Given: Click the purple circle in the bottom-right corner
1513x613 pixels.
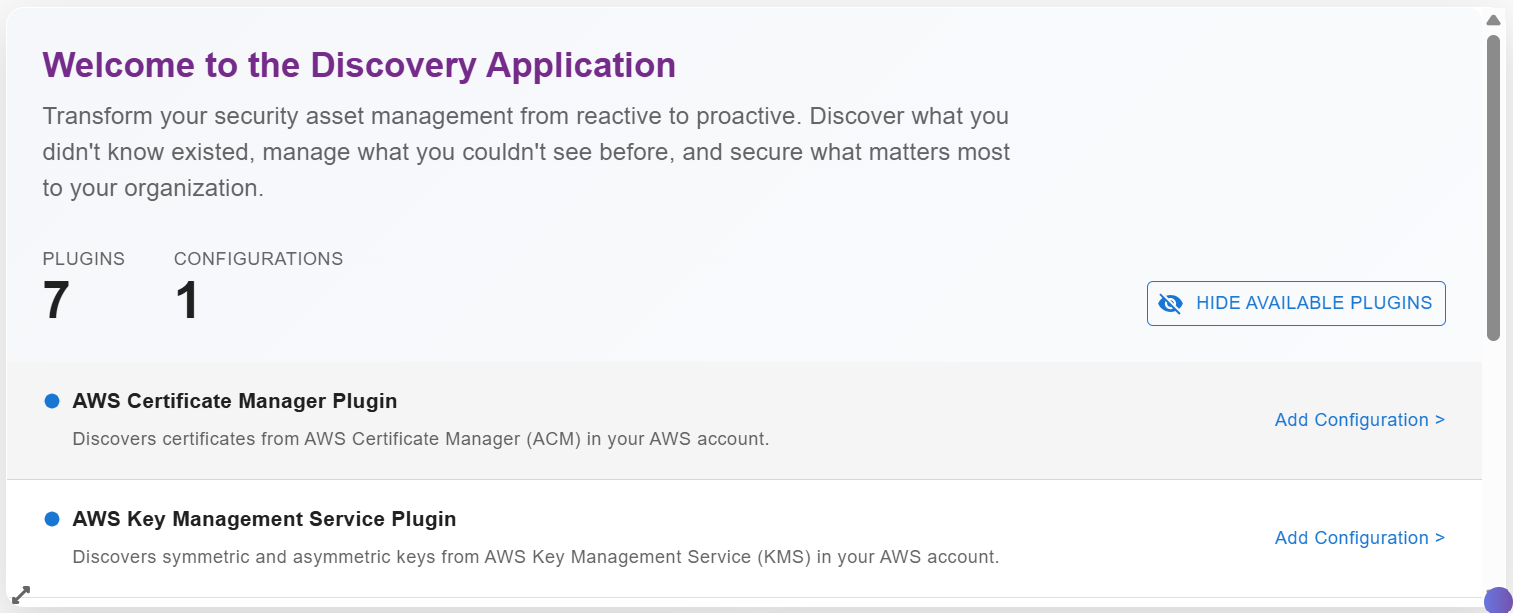Looking at the screenshot, I should tap(1497, 600).
